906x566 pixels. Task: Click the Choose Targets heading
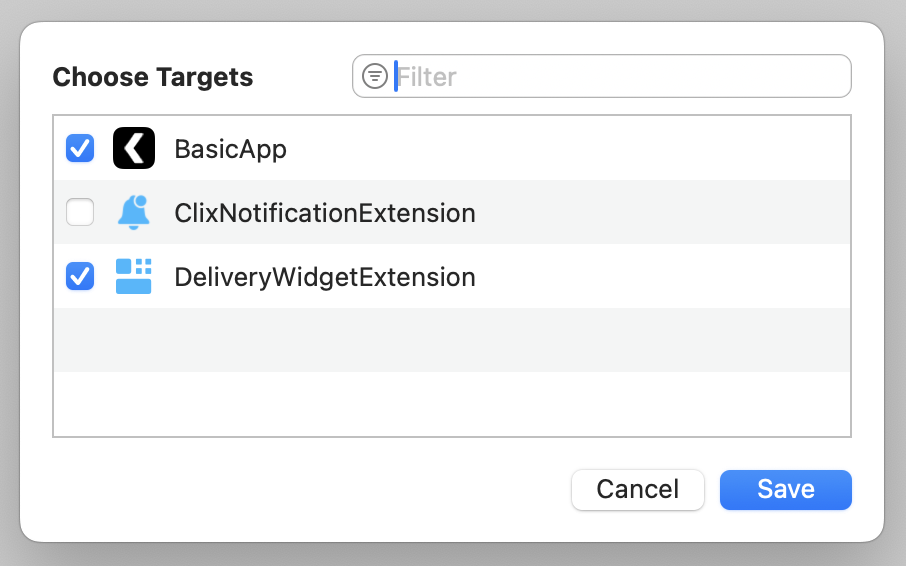coord(152,77)
